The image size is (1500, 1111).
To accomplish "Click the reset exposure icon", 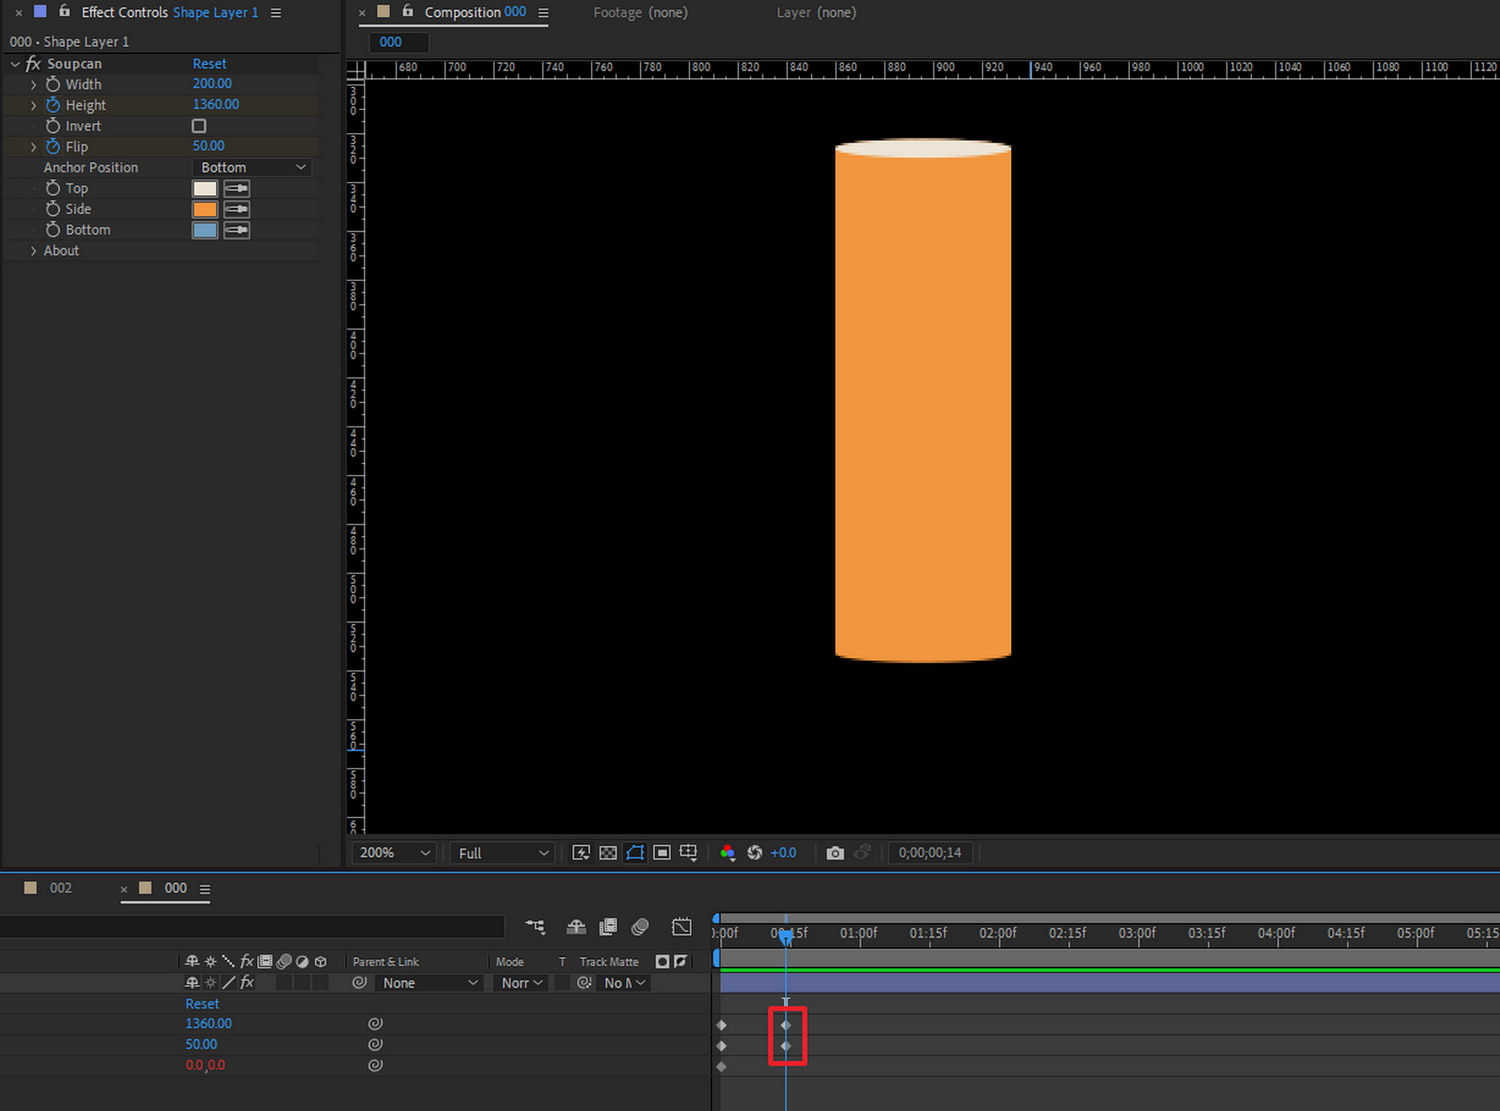I will (x=755, y=853).
